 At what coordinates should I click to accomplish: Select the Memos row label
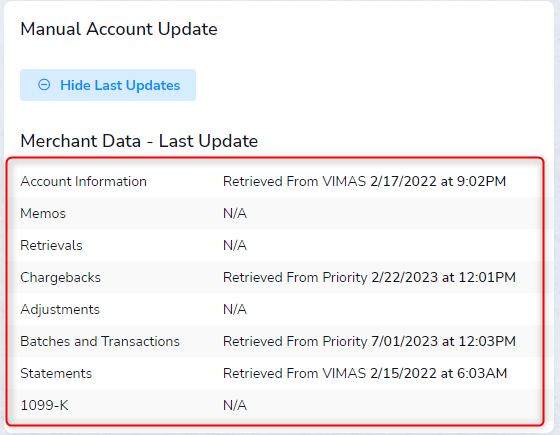(x=43, y=214)
